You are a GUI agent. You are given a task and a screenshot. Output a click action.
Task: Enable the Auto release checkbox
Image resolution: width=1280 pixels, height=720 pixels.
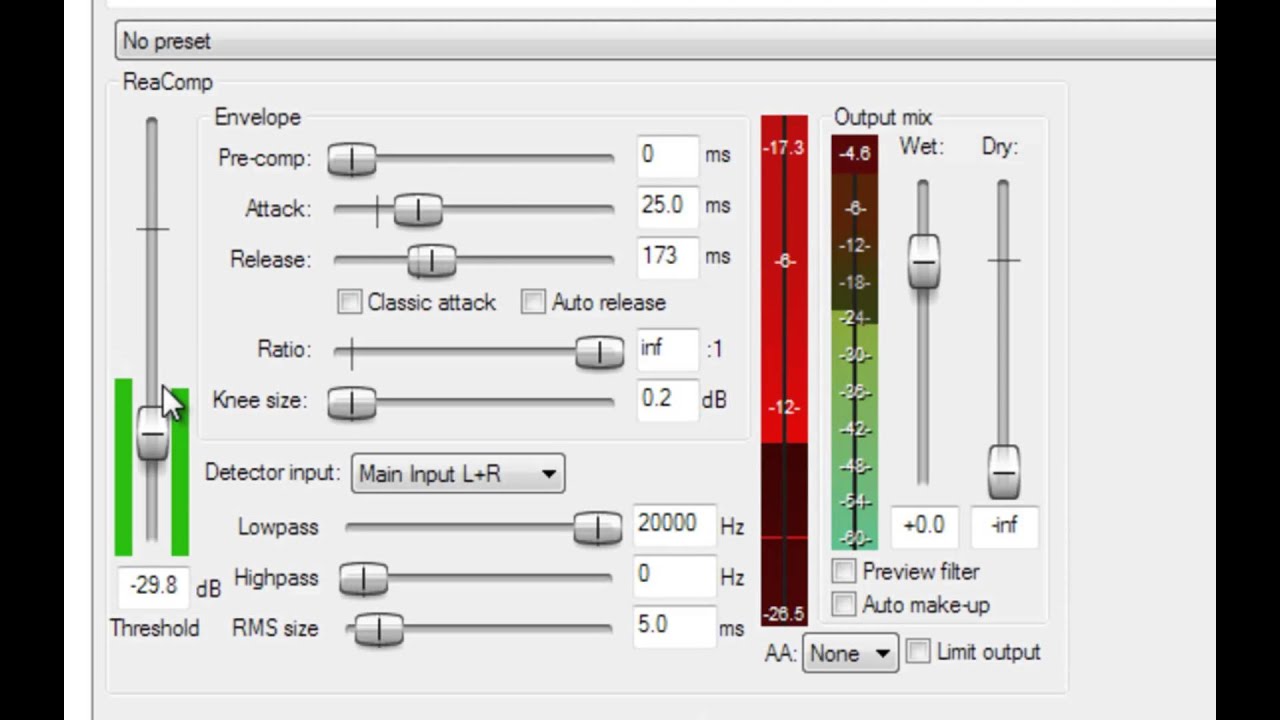click(533, 302)
